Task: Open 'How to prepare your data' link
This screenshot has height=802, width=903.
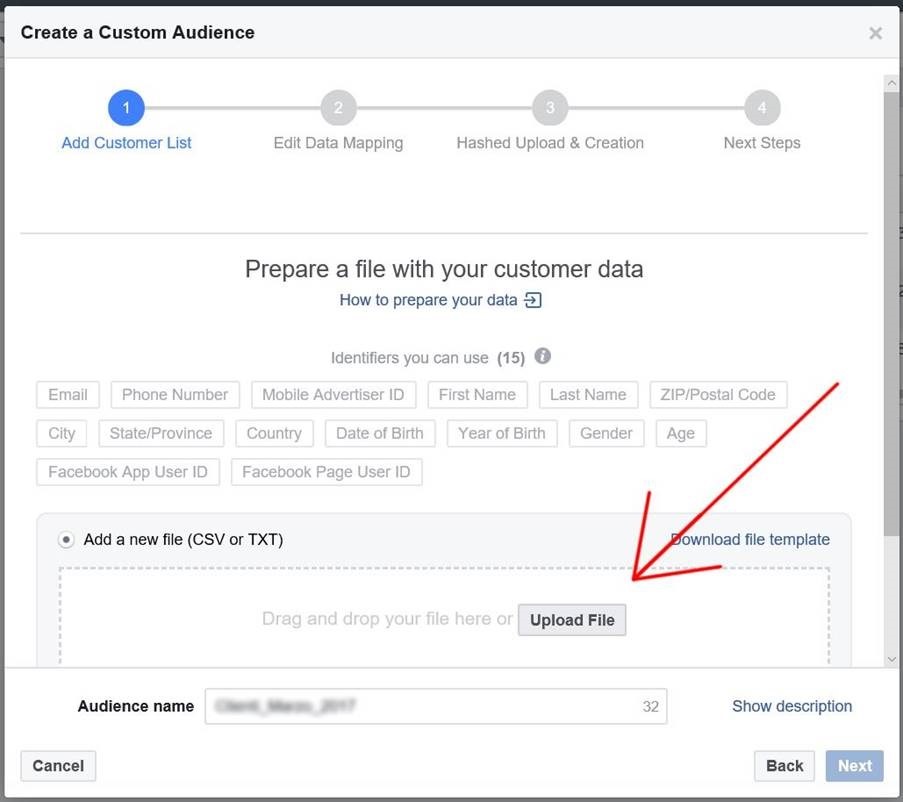Action: [429, 300]
